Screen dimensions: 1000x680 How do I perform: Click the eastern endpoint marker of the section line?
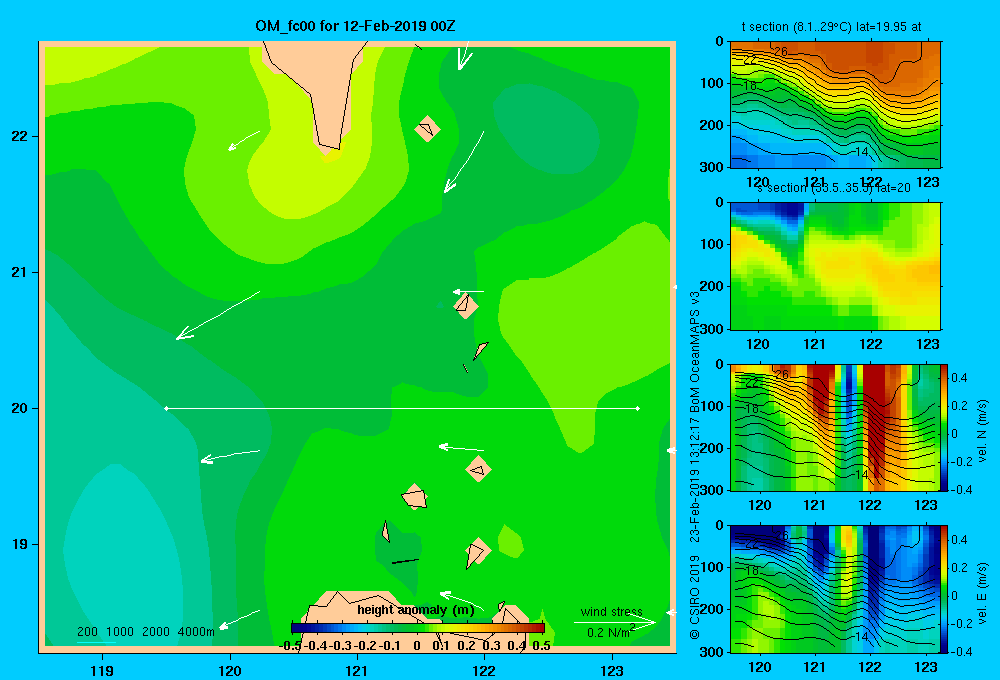(638, 408)
